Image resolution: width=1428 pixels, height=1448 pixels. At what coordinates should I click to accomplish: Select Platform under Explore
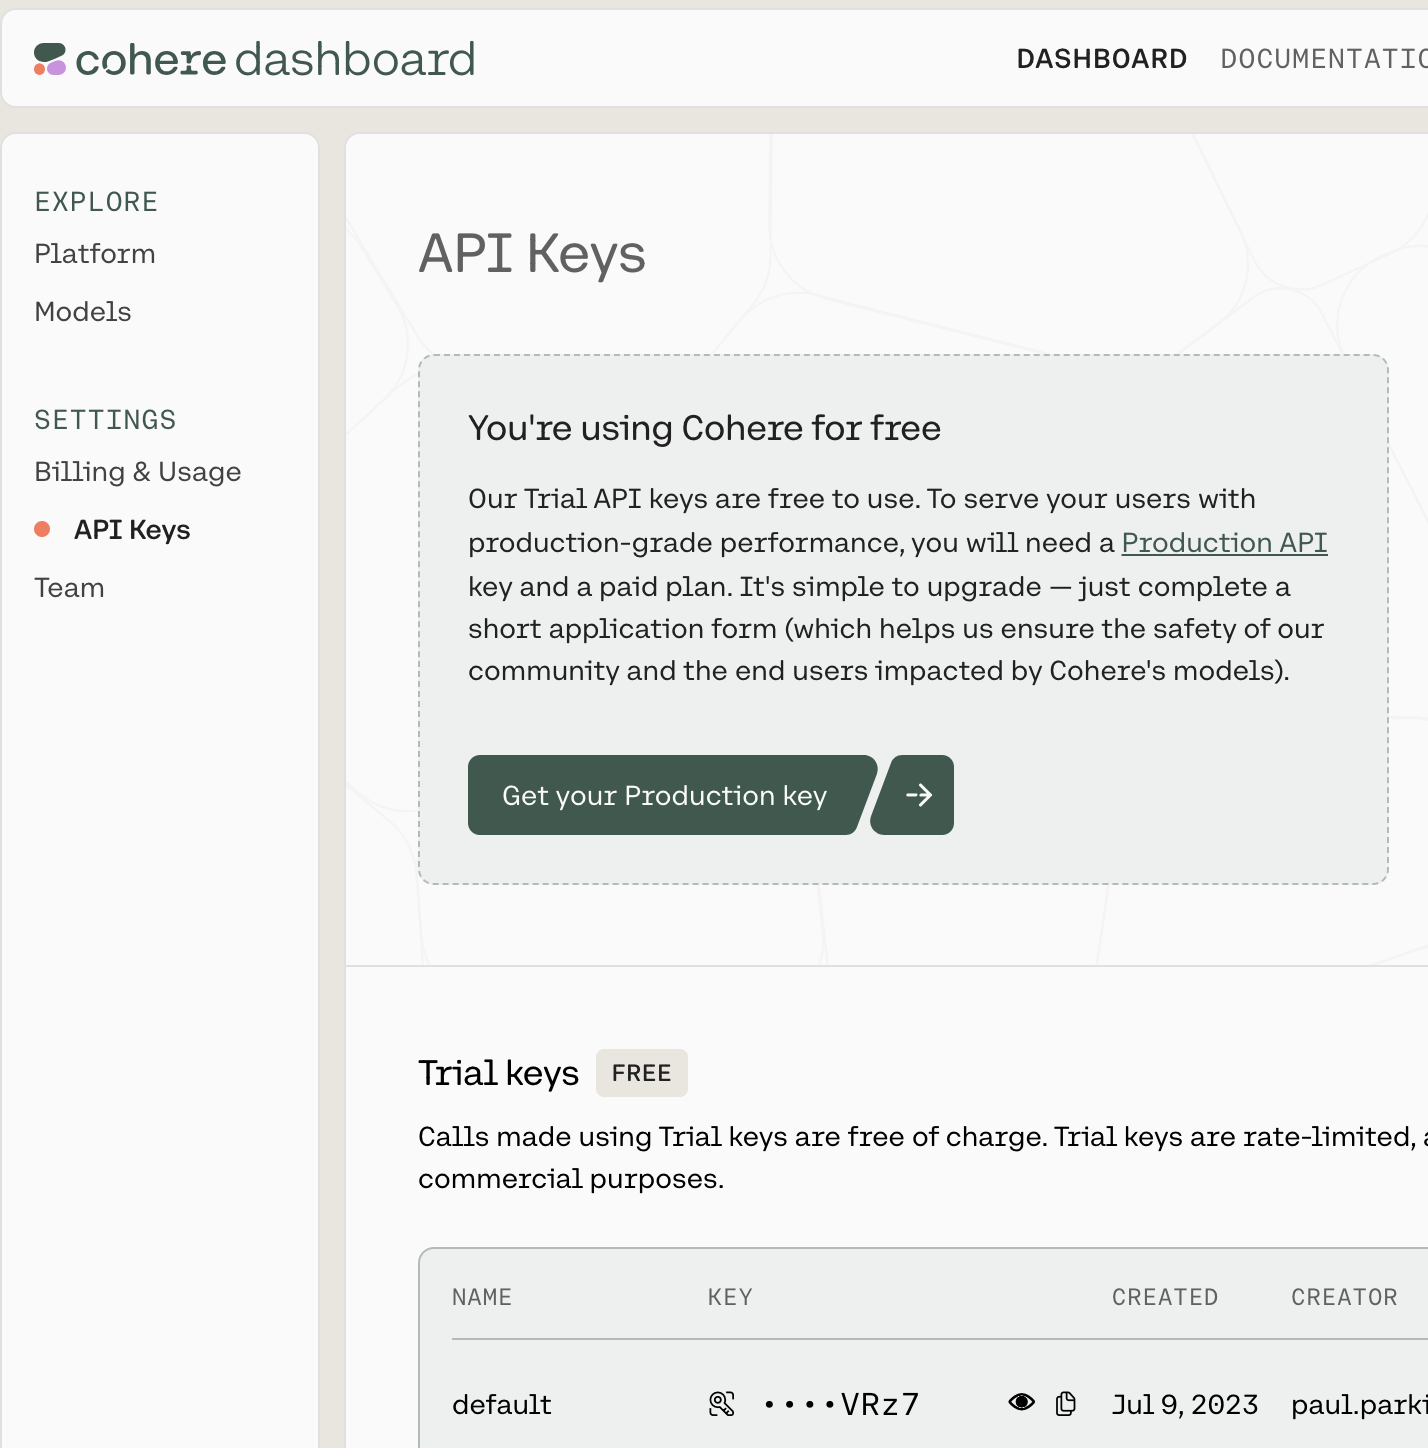[x=95, y=253]
